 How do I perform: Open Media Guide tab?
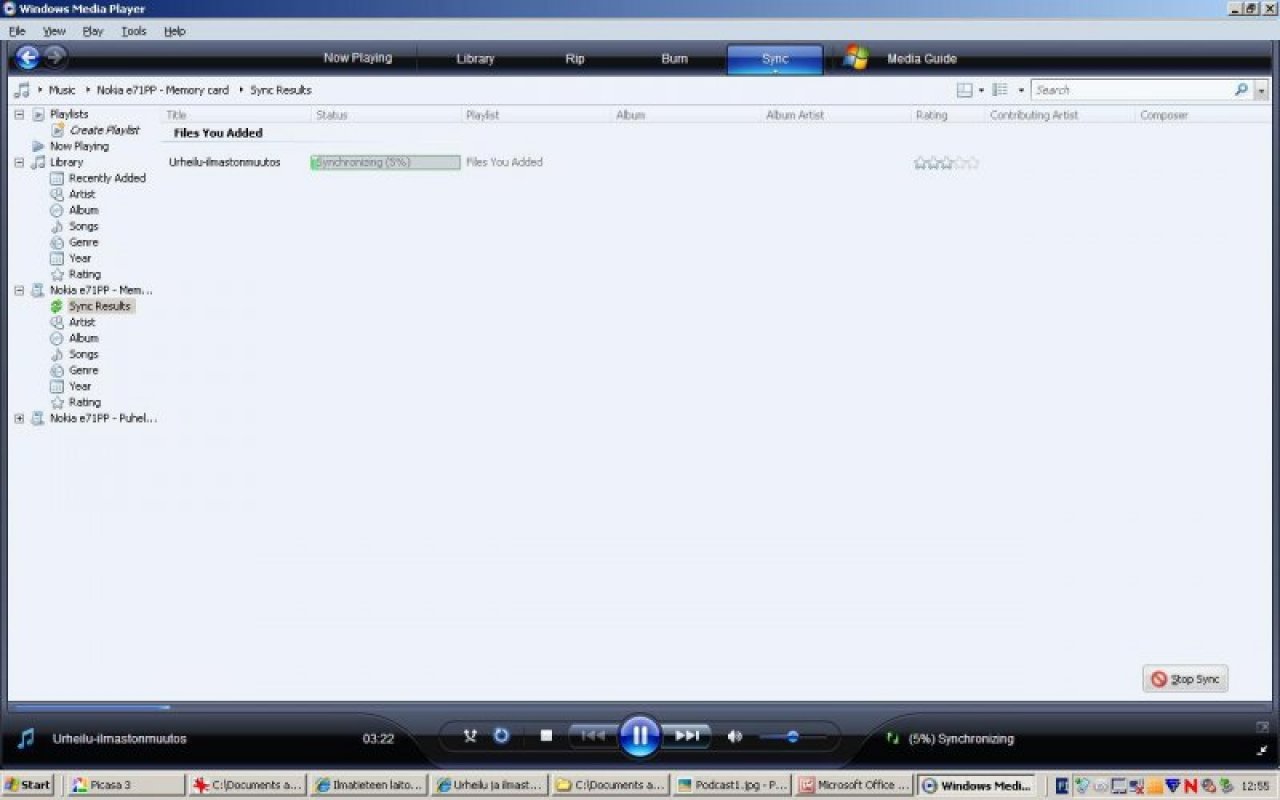click(922, 59)
